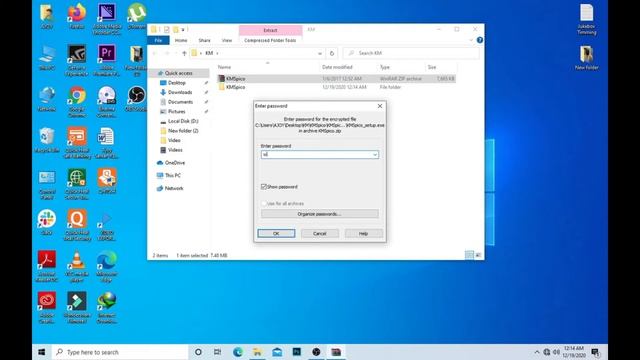Launch Adobe Media Encoder desktop shortcut
Image resolution: width=640 pixels, height=360 pixels.
107,18
